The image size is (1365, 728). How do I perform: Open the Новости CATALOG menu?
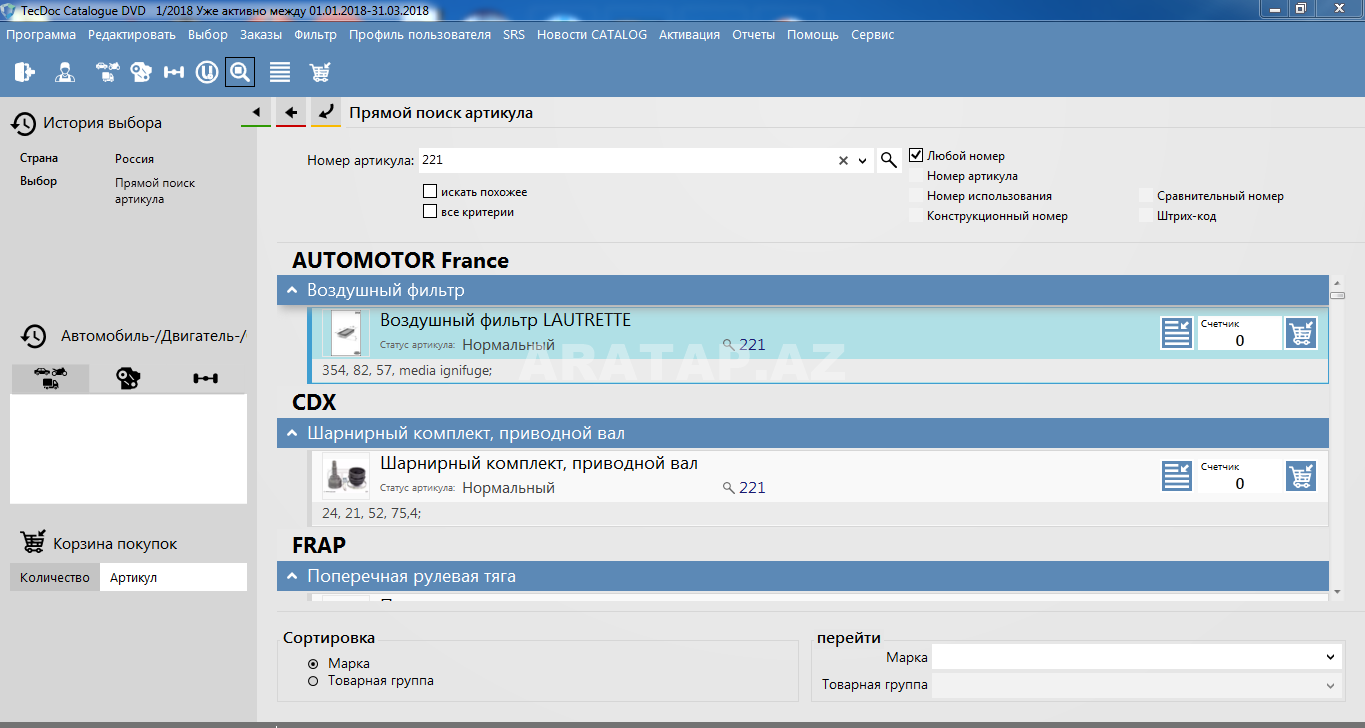click(592, 34)
